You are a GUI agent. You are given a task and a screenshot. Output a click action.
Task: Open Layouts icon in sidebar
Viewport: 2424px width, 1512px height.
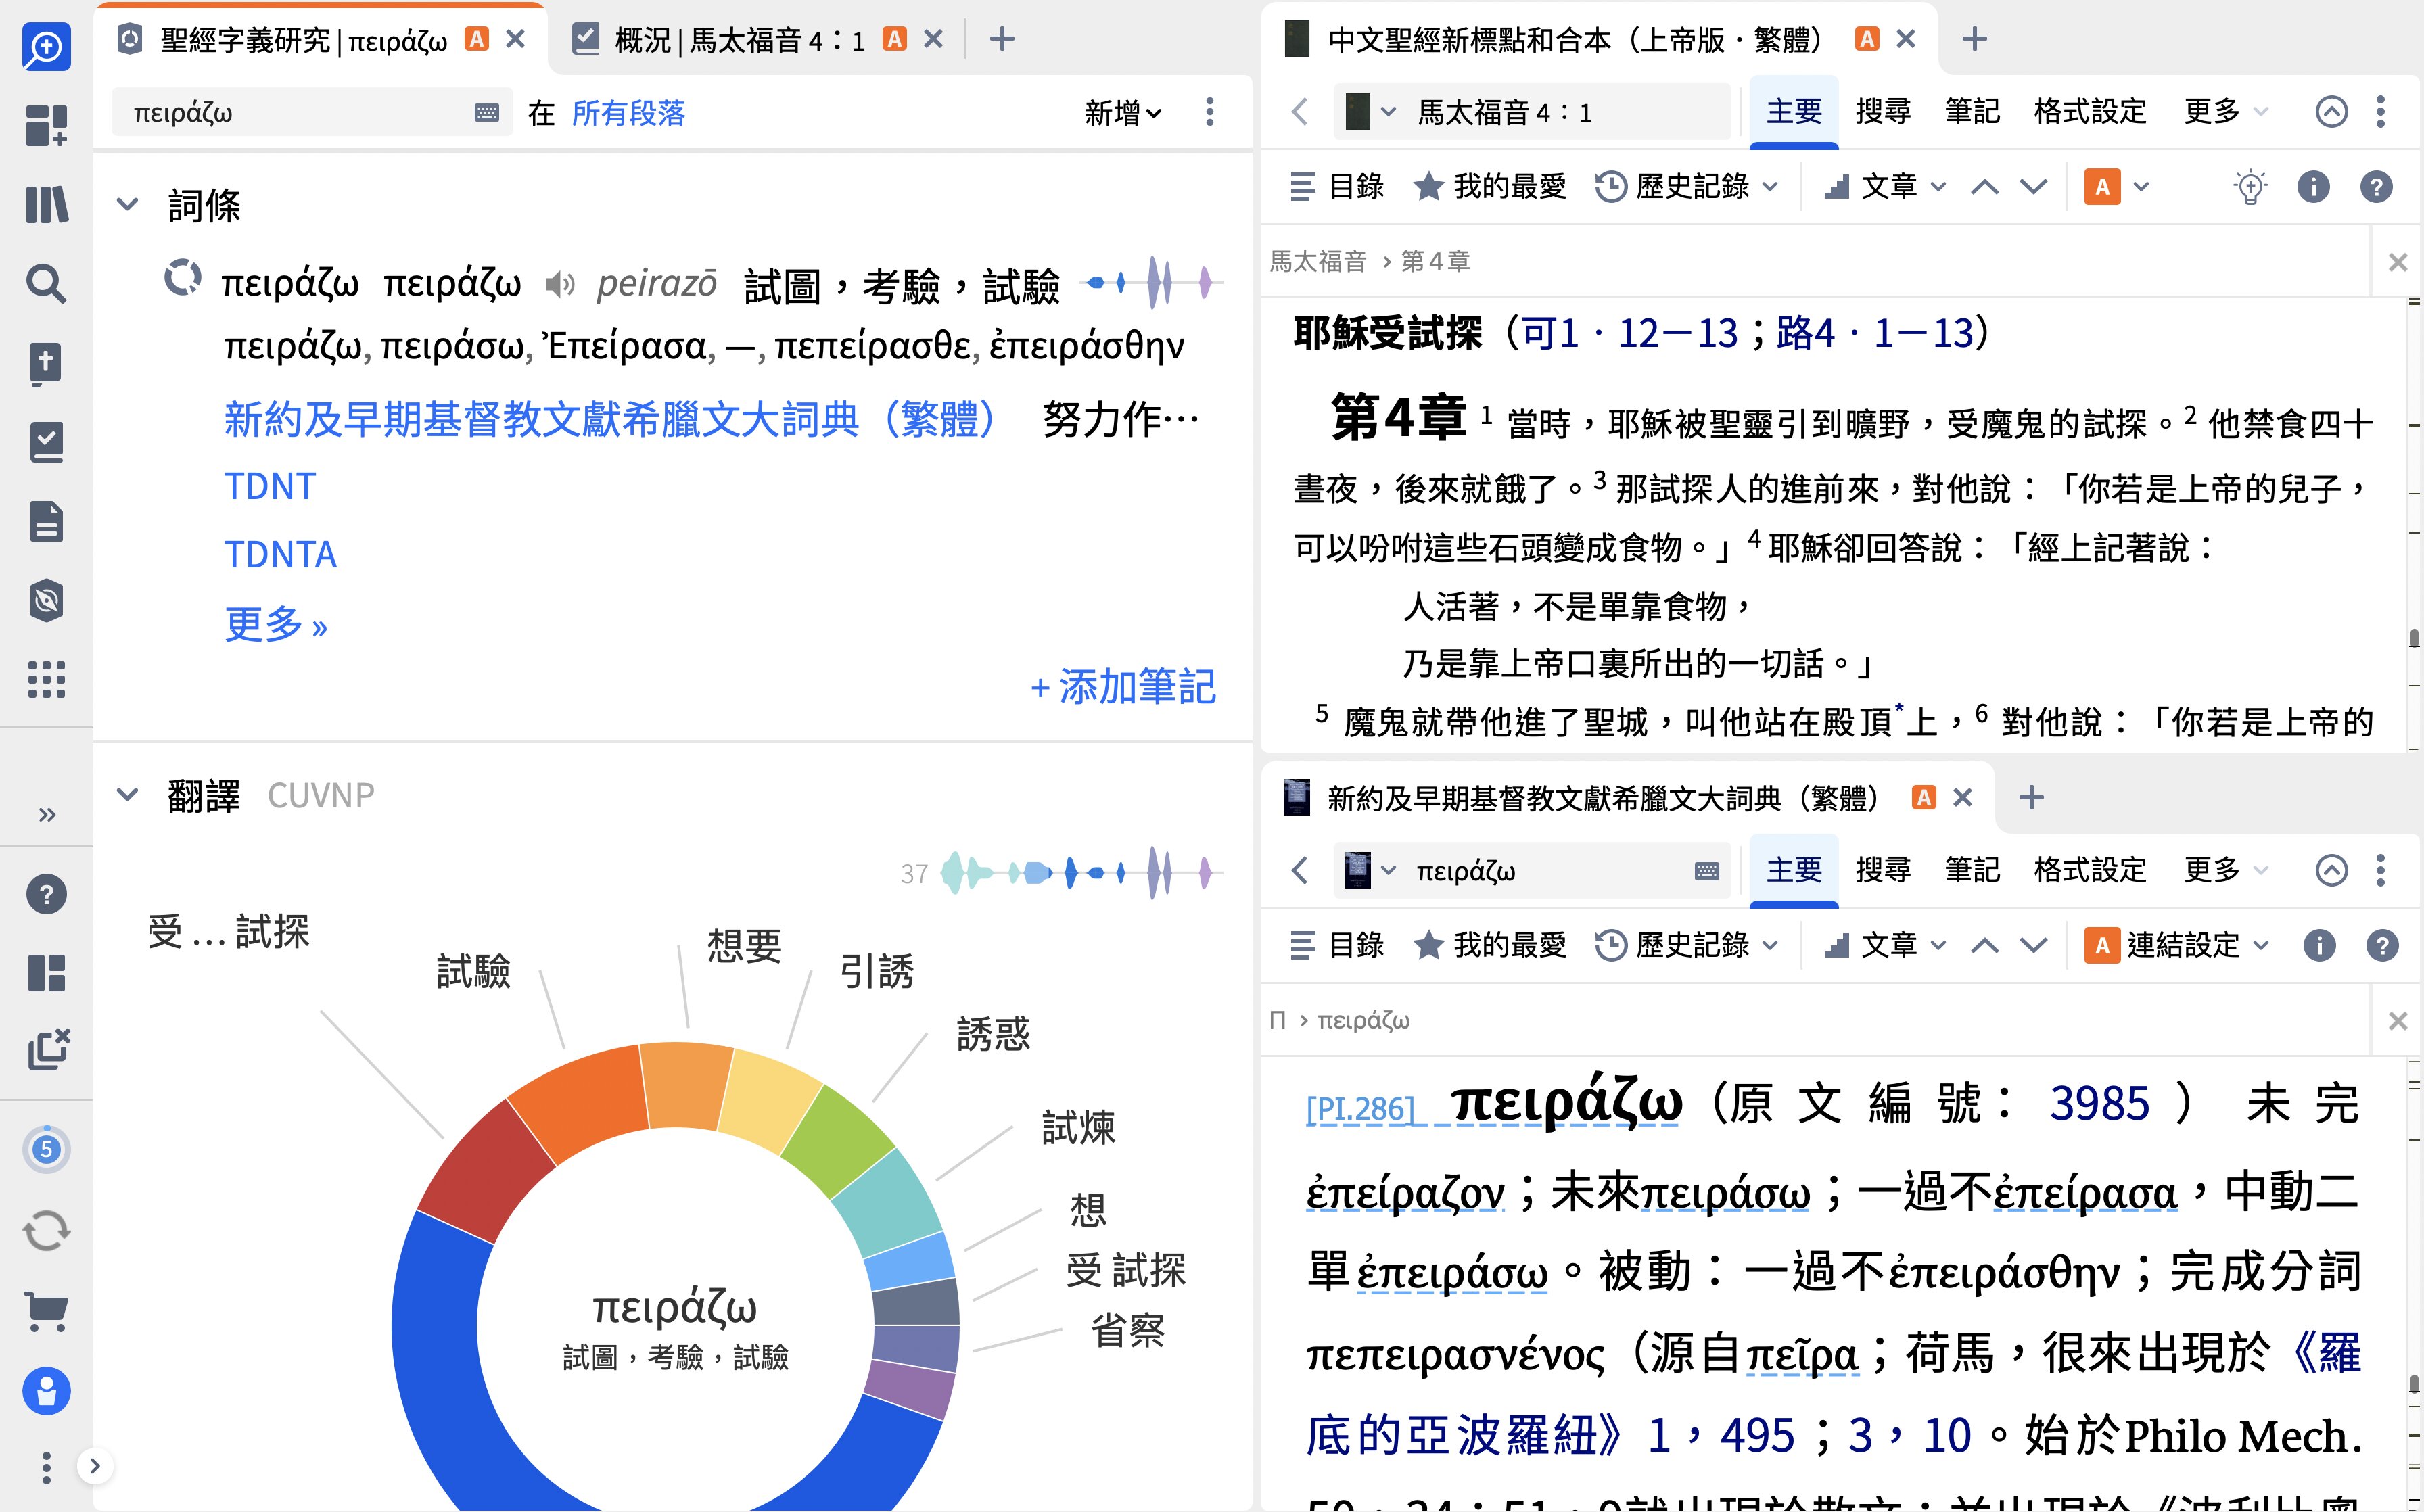tap(46, 973)
